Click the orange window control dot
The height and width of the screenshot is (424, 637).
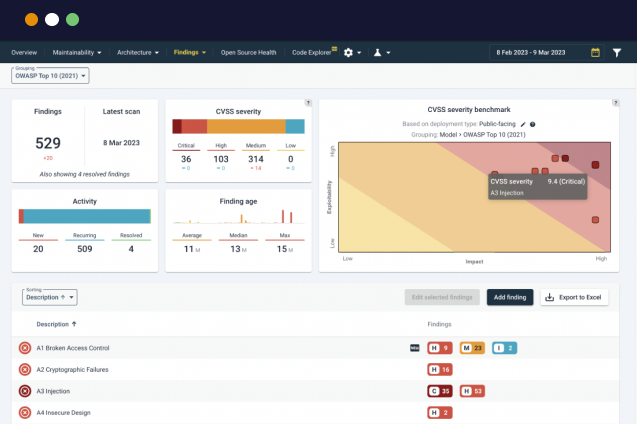tap(31, 19)
